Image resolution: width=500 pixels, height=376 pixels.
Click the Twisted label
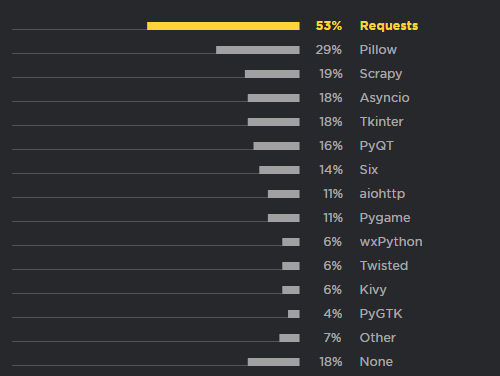pos(384,266)
